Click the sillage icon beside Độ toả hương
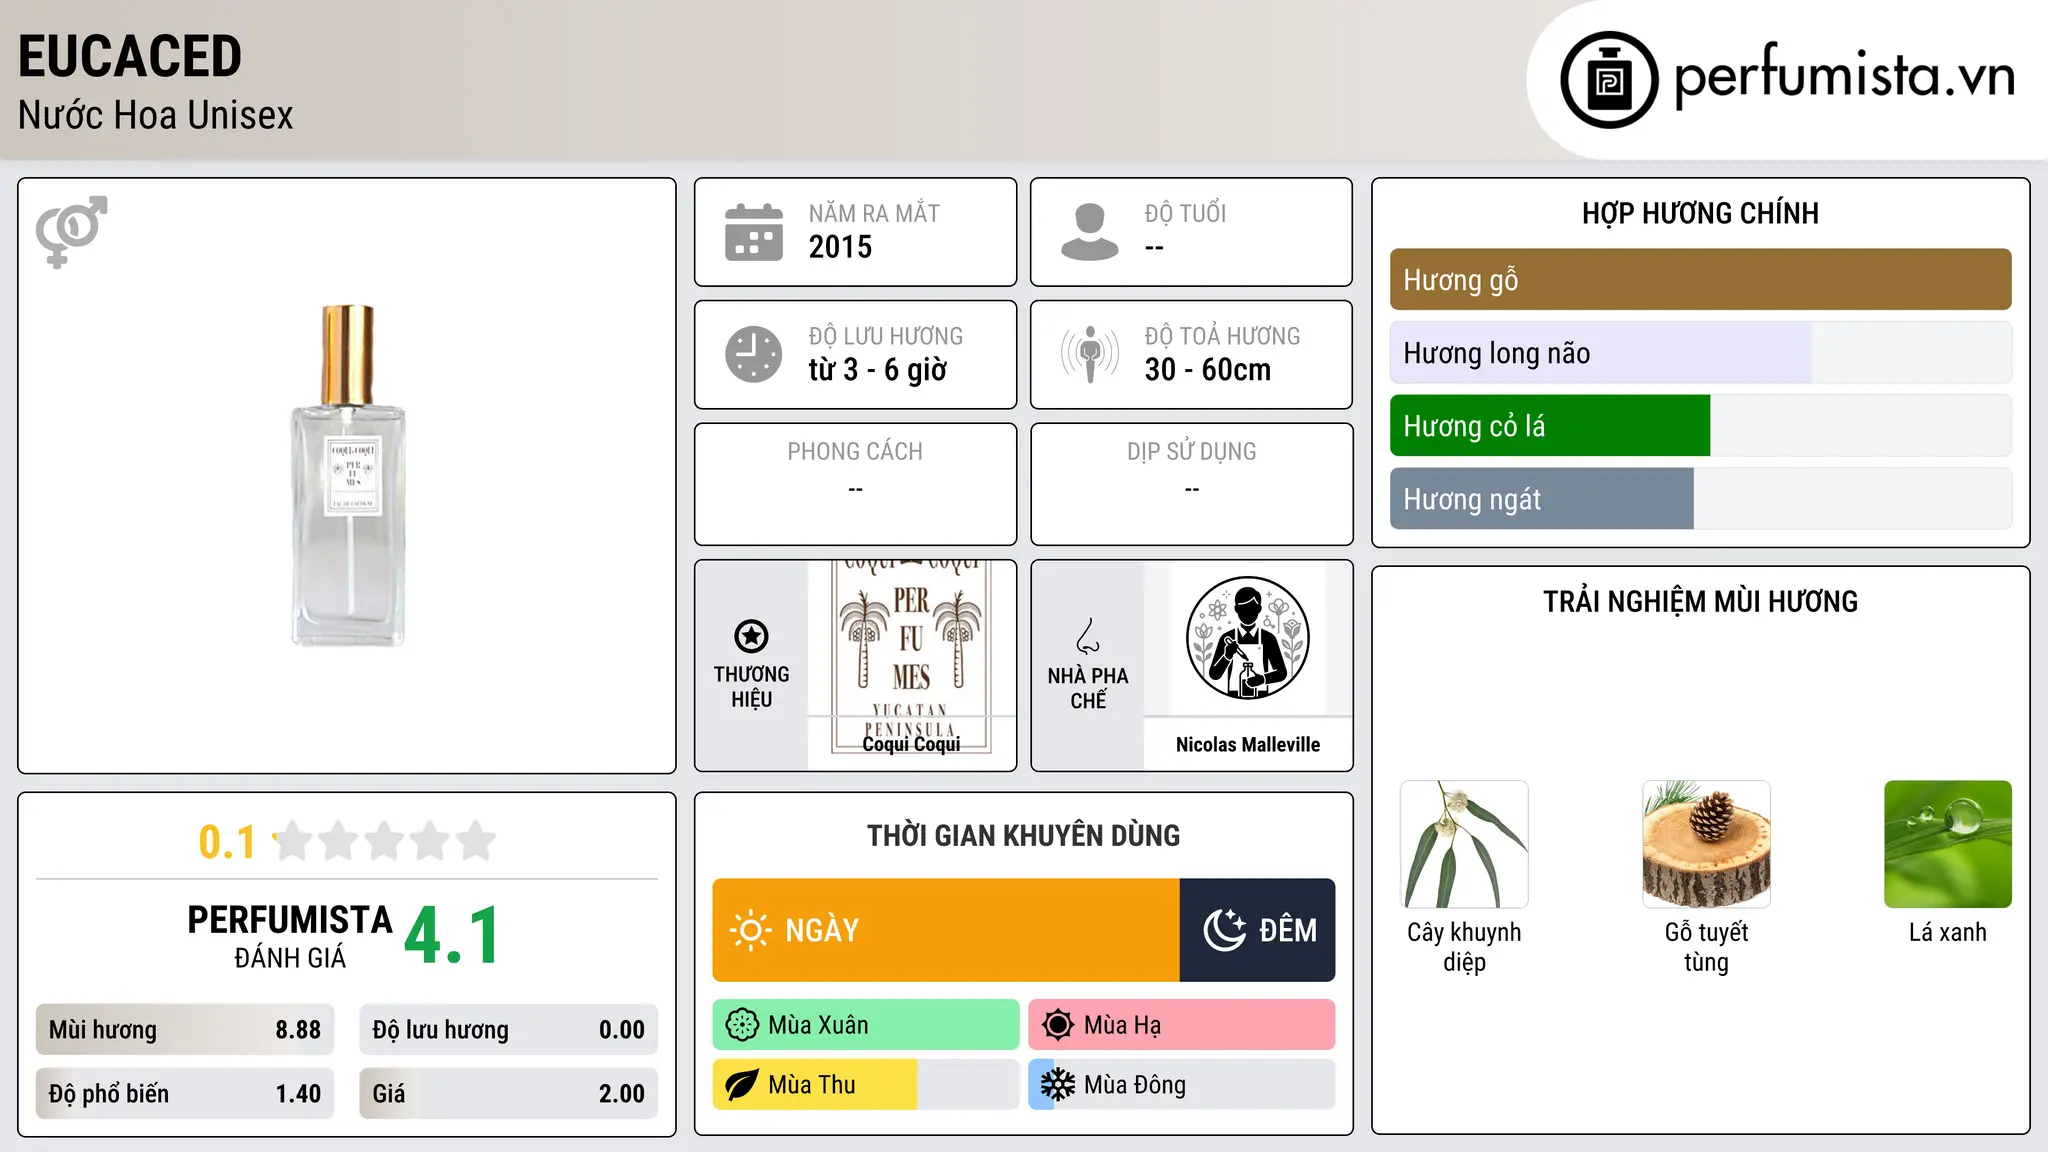 click(1090, 354)
